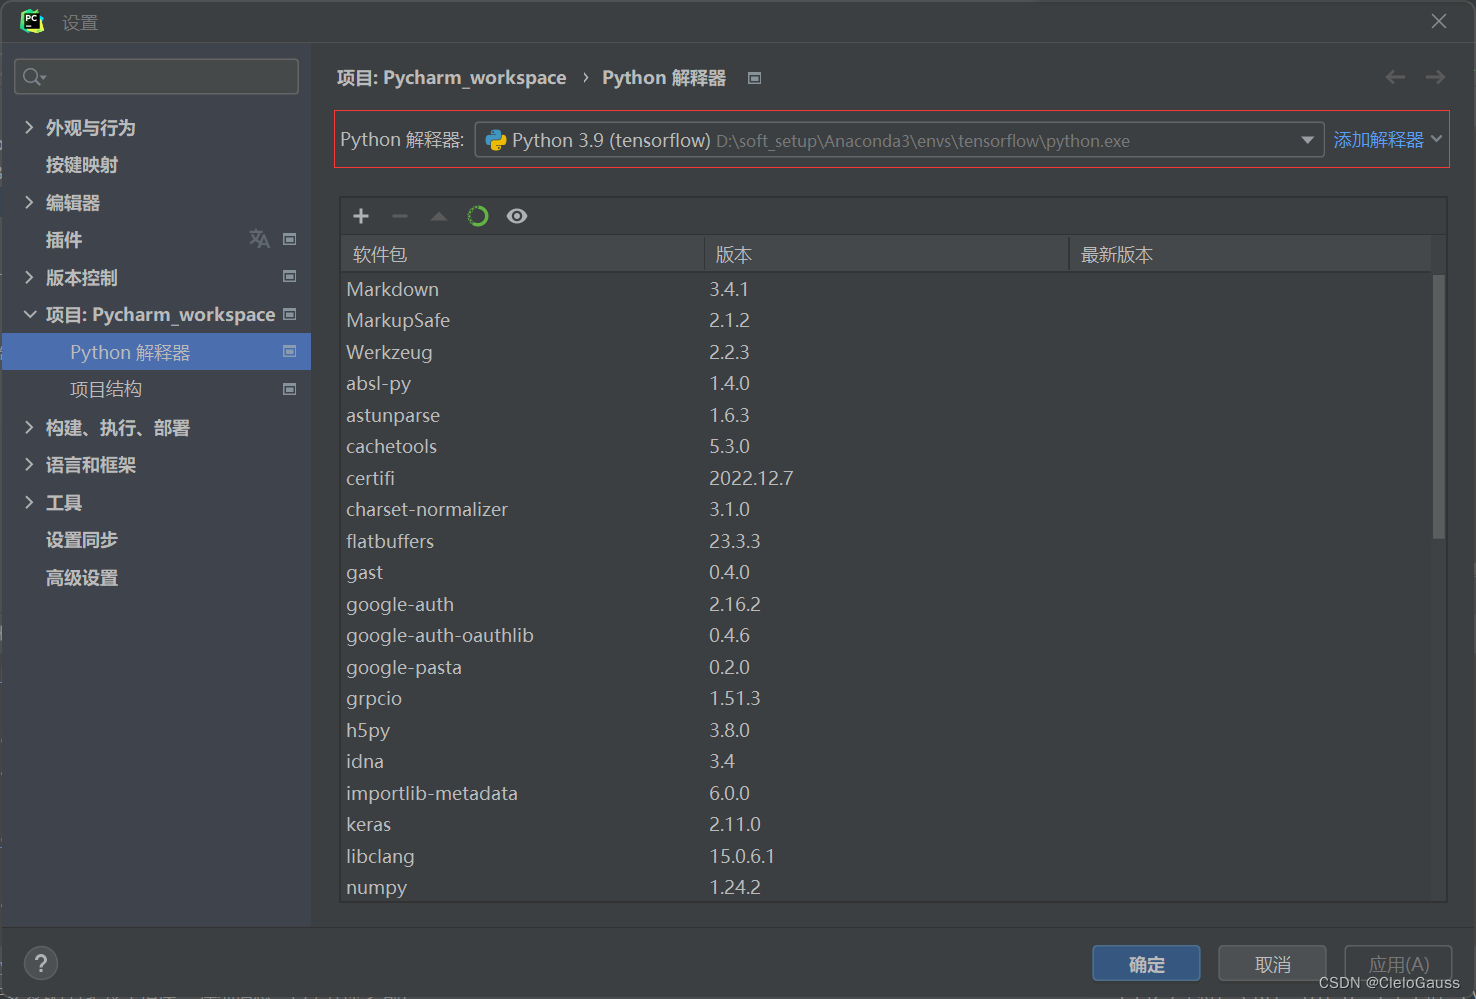This screenshot has width=1476, height=999.
Task: Expand the 构建、执行、部署 section
Action: [29, 427]
